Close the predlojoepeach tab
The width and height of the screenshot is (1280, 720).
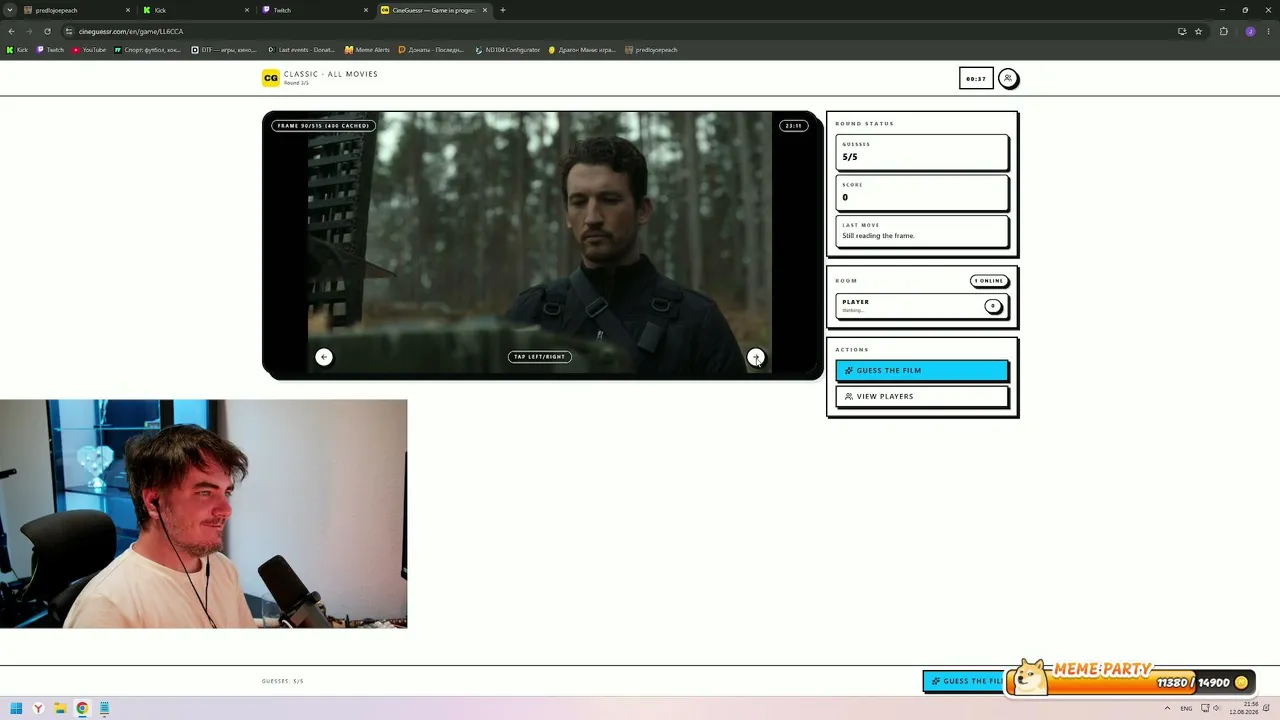[128, 10]
